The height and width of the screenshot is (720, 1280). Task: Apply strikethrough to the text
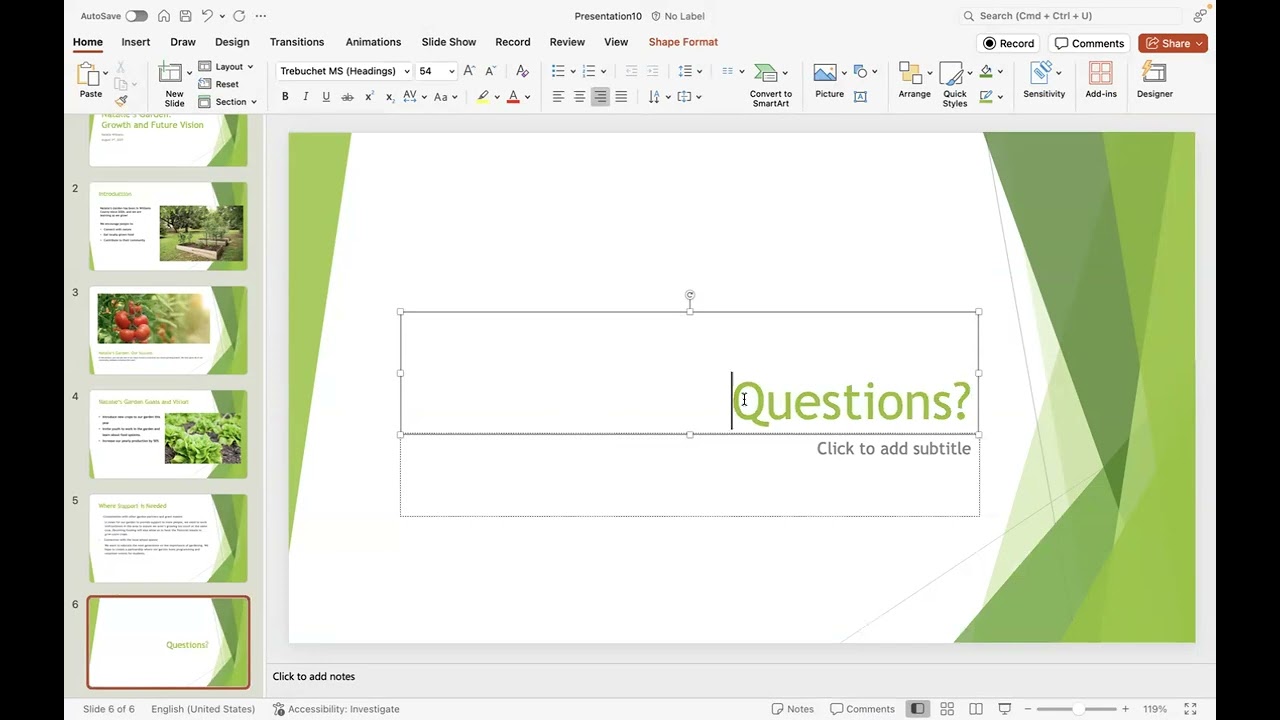[x=347, y=97]
